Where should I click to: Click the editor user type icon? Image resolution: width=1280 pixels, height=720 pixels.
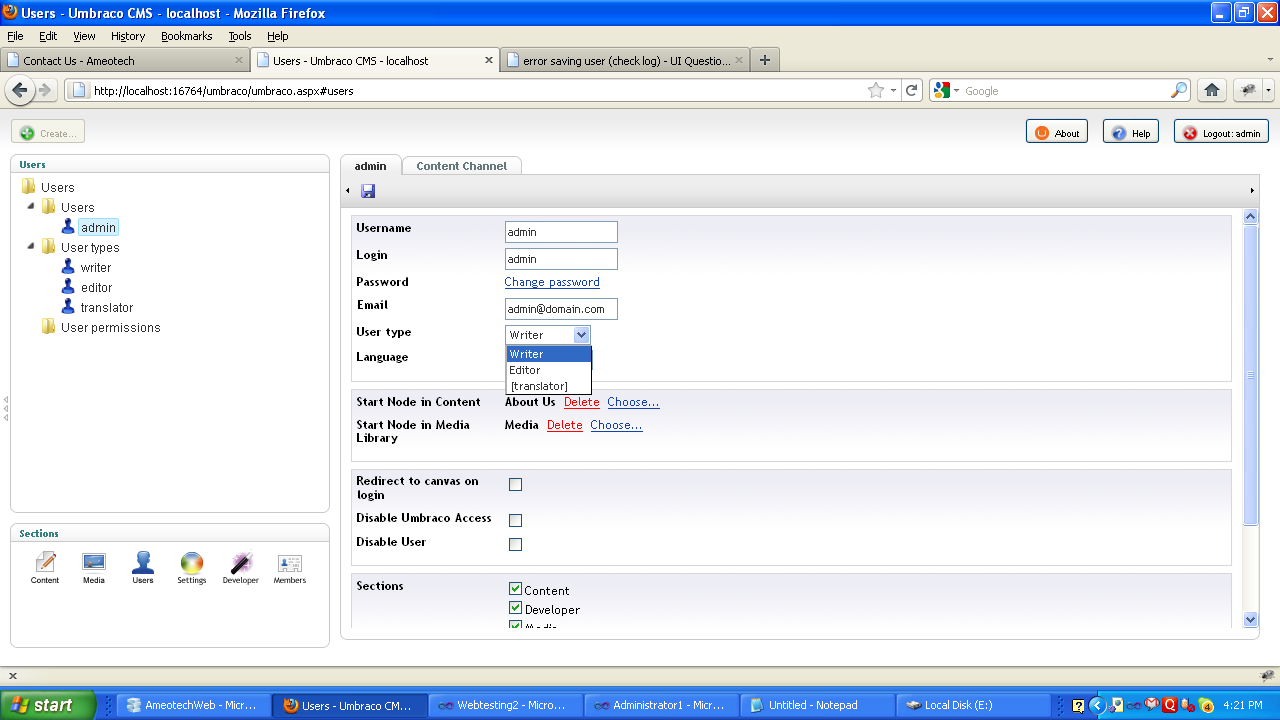pos(68,287)
